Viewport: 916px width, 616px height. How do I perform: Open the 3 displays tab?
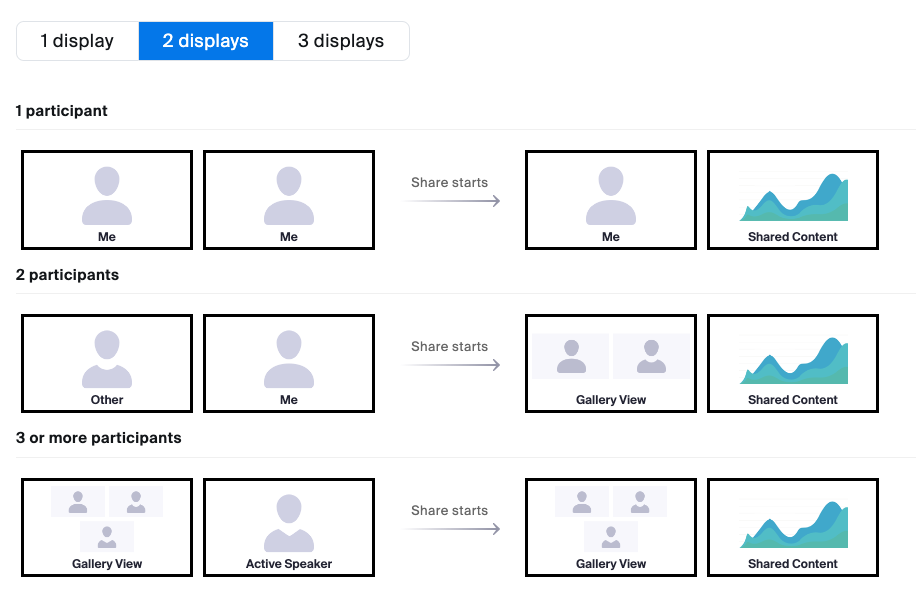[x=341, y=41]
